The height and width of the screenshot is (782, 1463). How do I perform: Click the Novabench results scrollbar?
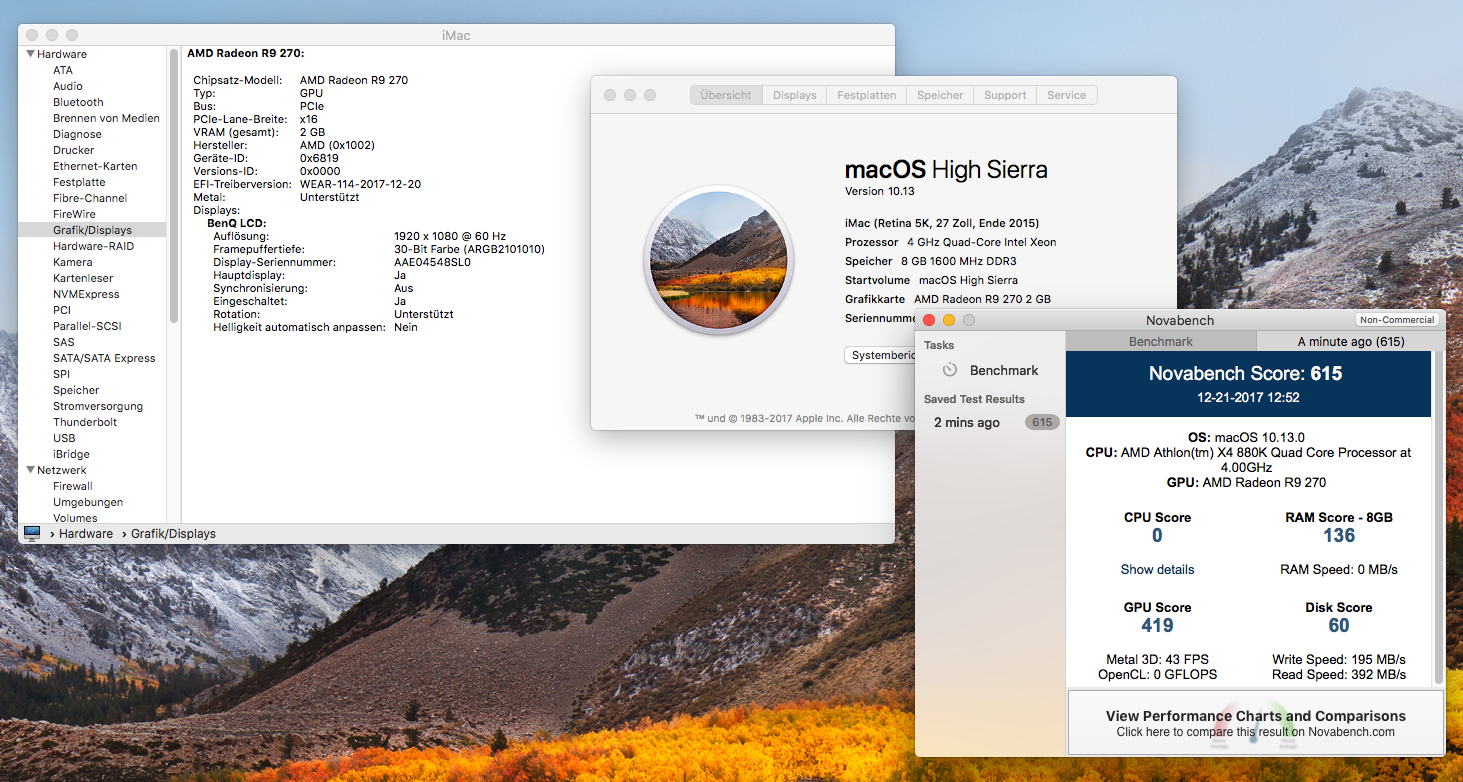[x=1439, y=520]
